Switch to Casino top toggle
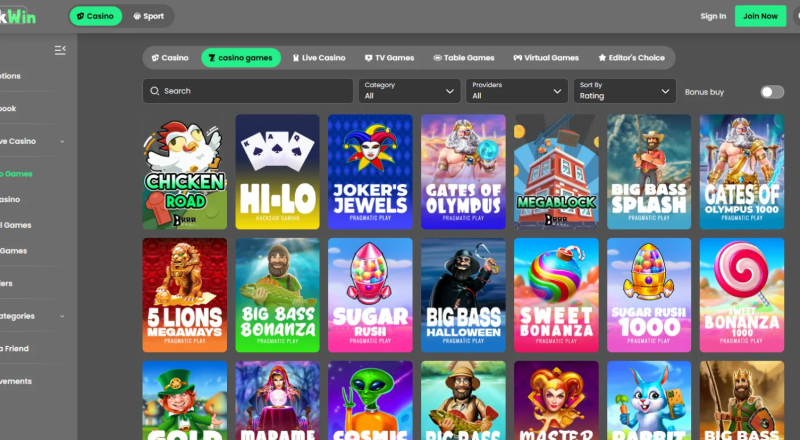 [x=95, y=16]
